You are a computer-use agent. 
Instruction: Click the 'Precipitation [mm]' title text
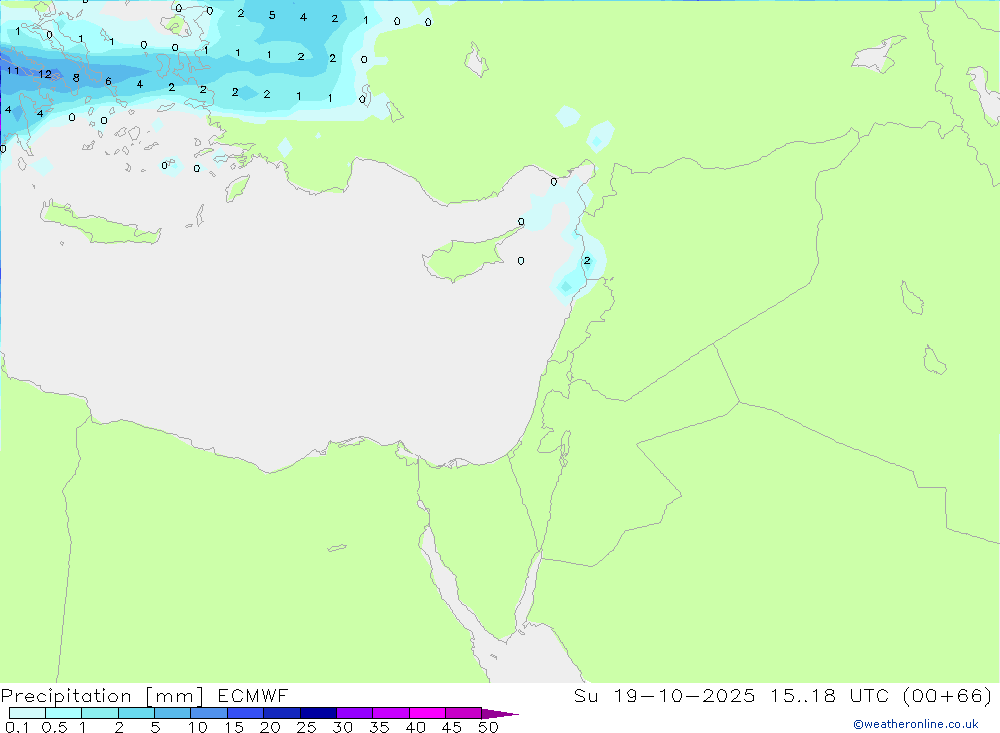[x=102, y=696]
